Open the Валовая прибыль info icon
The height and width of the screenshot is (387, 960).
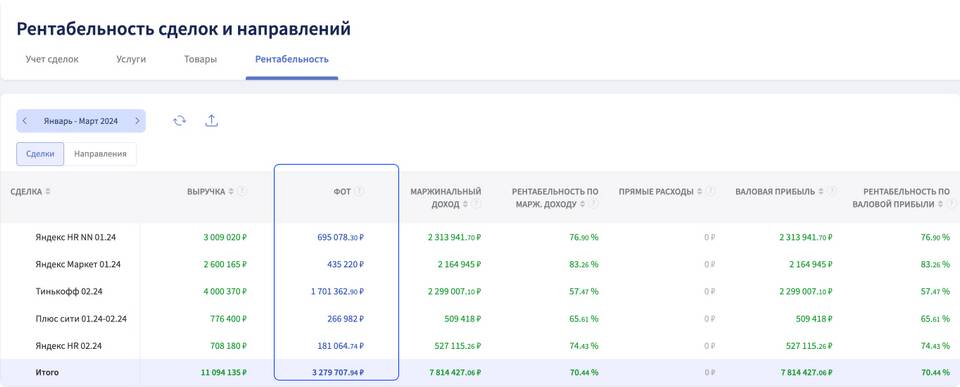point(832,192)
